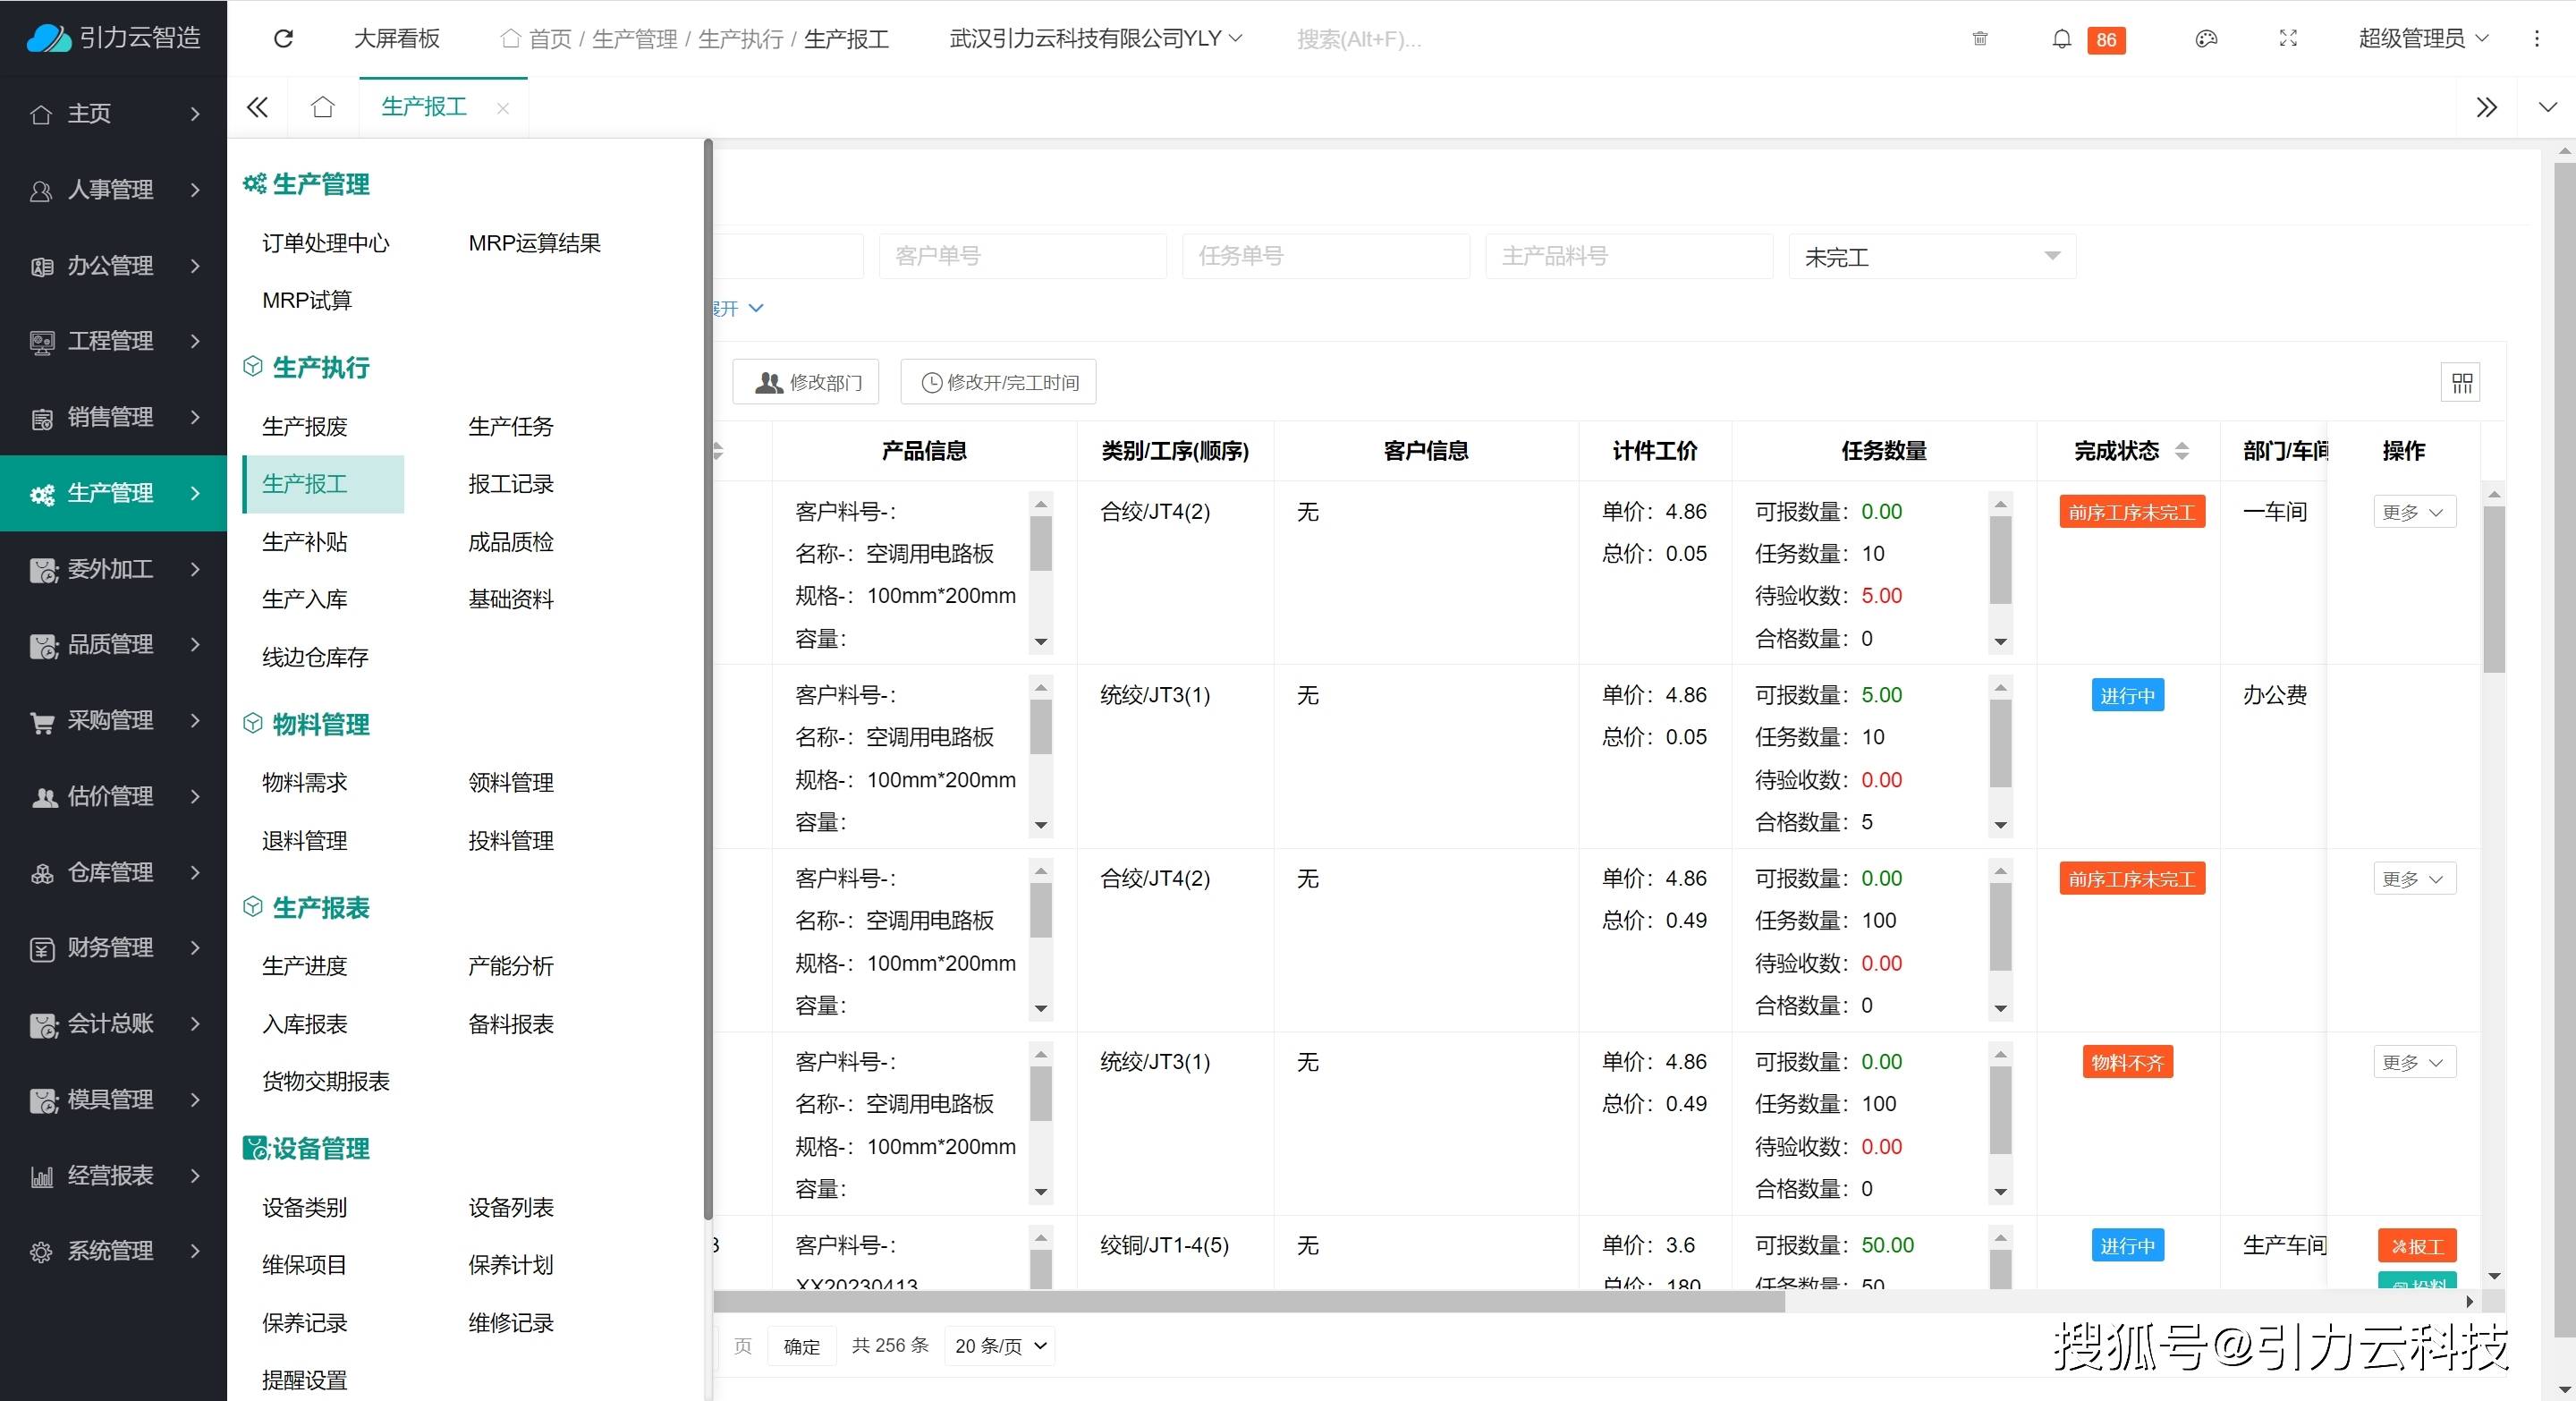This screenshot has height=1401, width=2576.
Task: Open 主页 in sidebar
Action: 114,114
